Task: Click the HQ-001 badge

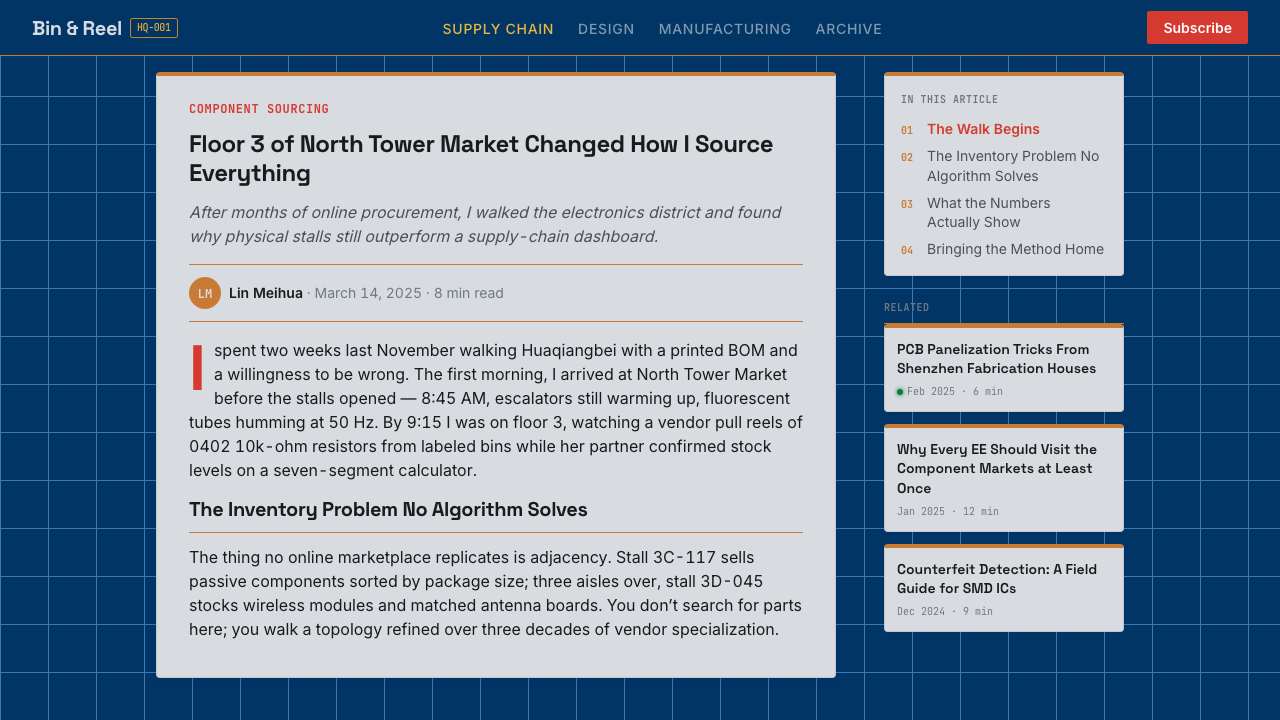Action: coord(154,28)
